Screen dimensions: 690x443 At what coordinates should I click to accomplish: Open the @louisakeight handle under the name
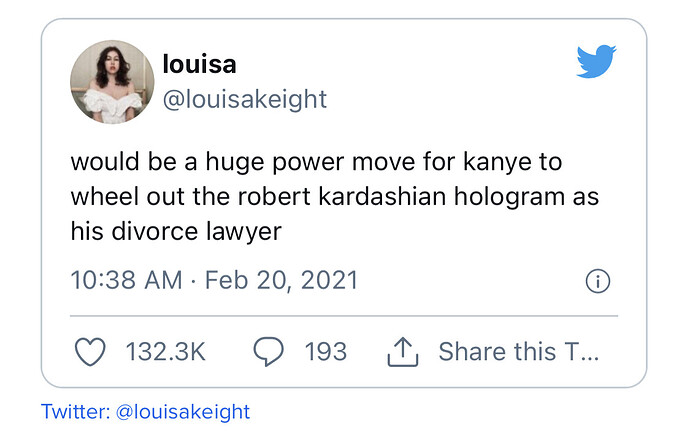coord(243,101)
